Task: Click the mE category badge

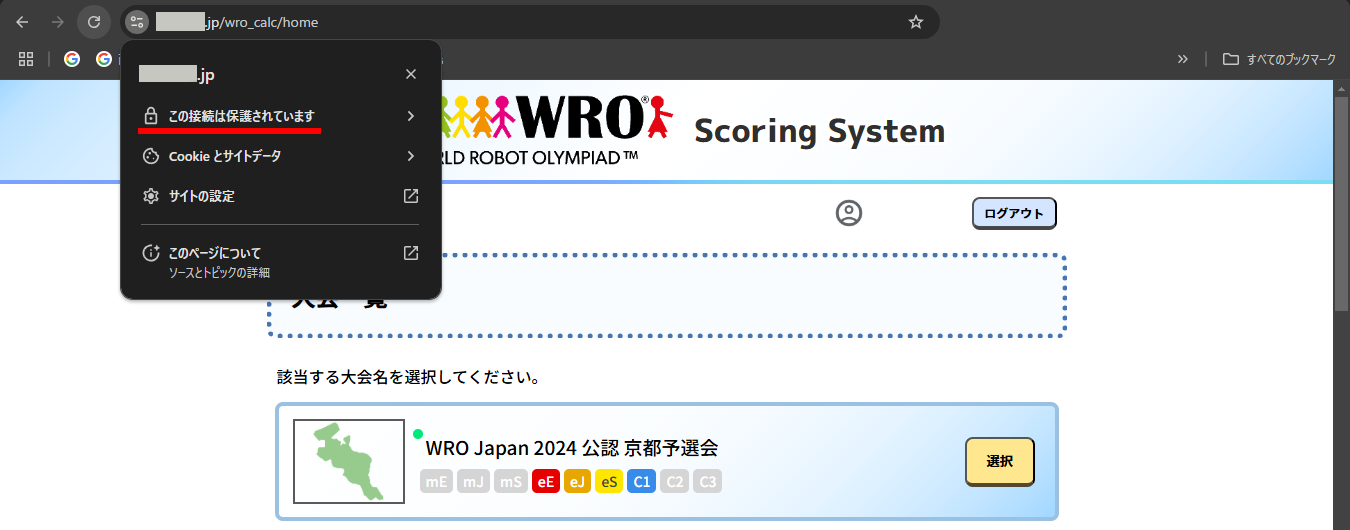Action: 437,482
